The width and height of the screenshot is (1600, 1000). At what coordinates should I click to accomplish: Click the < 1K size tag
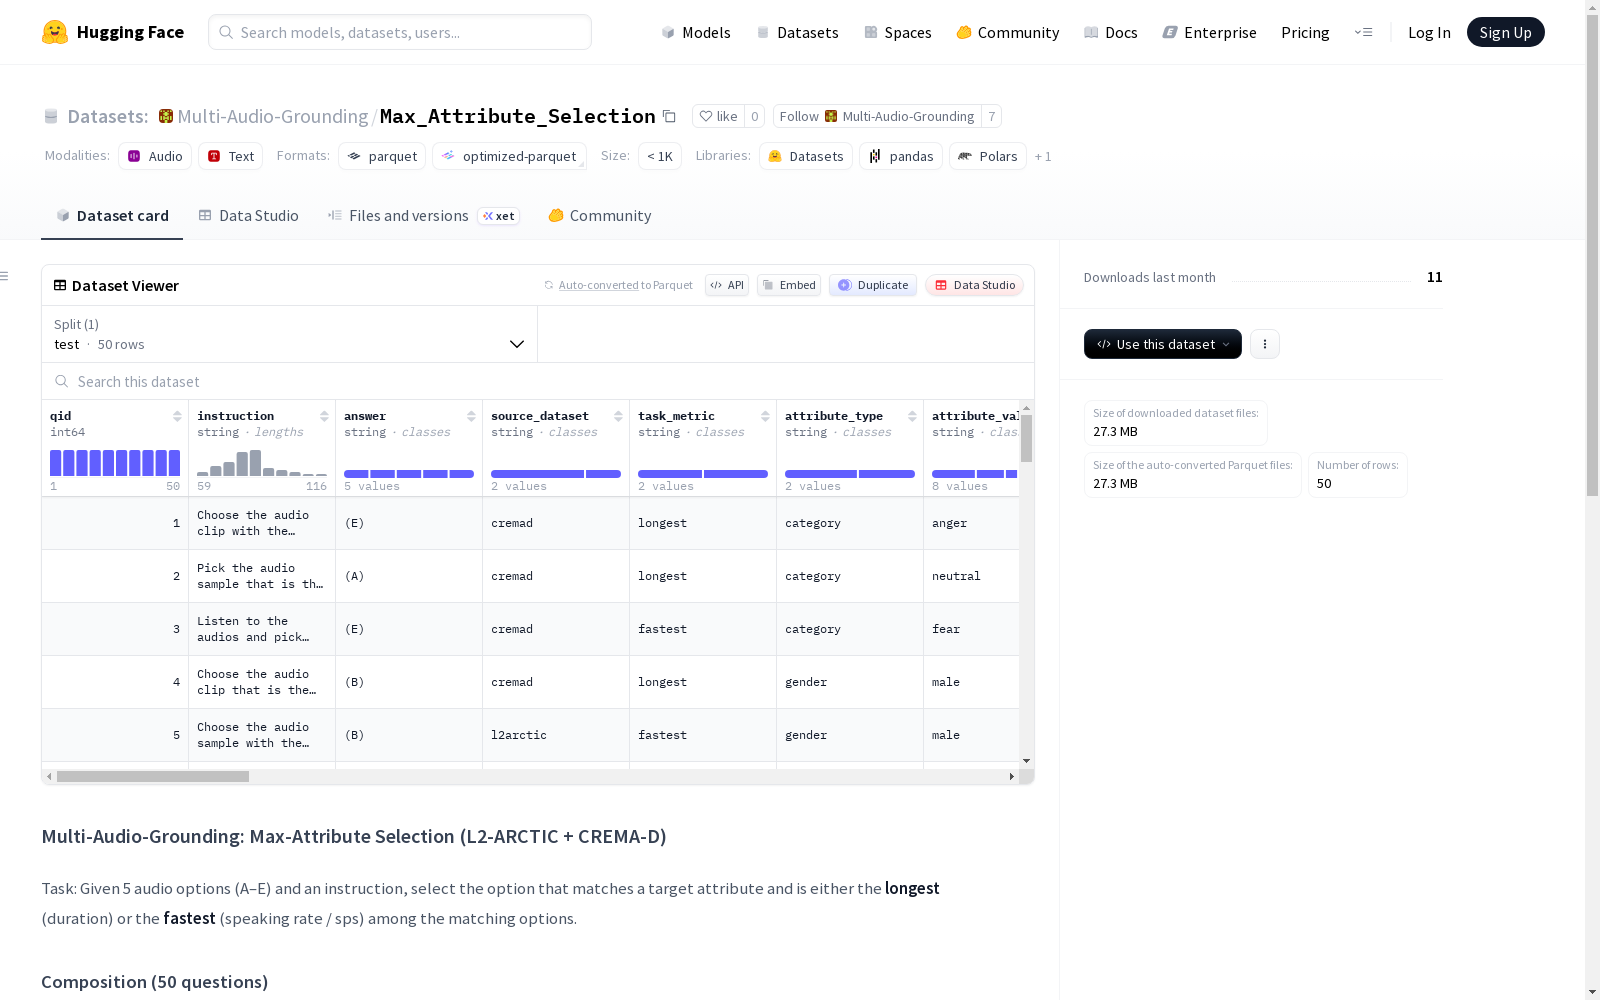point(660,156)
